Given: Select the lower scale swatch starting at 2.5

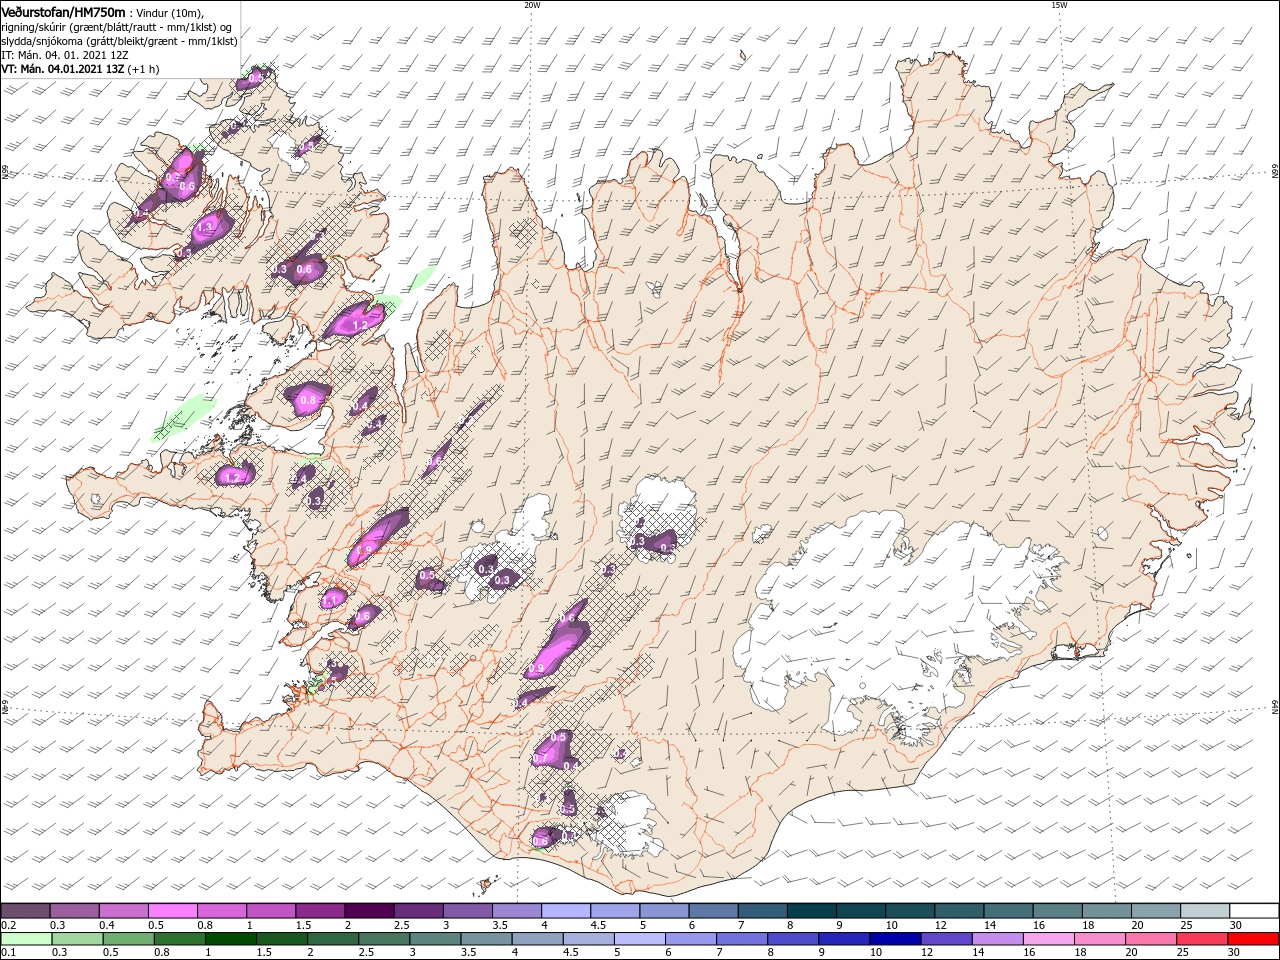Looking at the screenshot, I should (384, 939).
